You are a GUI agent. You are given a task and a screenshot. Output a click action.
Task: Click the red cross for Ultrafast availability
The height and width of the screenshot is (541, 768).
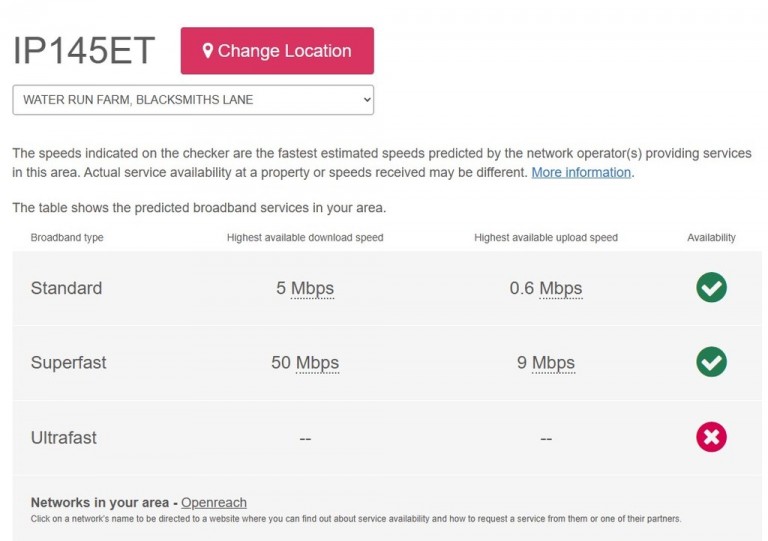pos(711,437)
